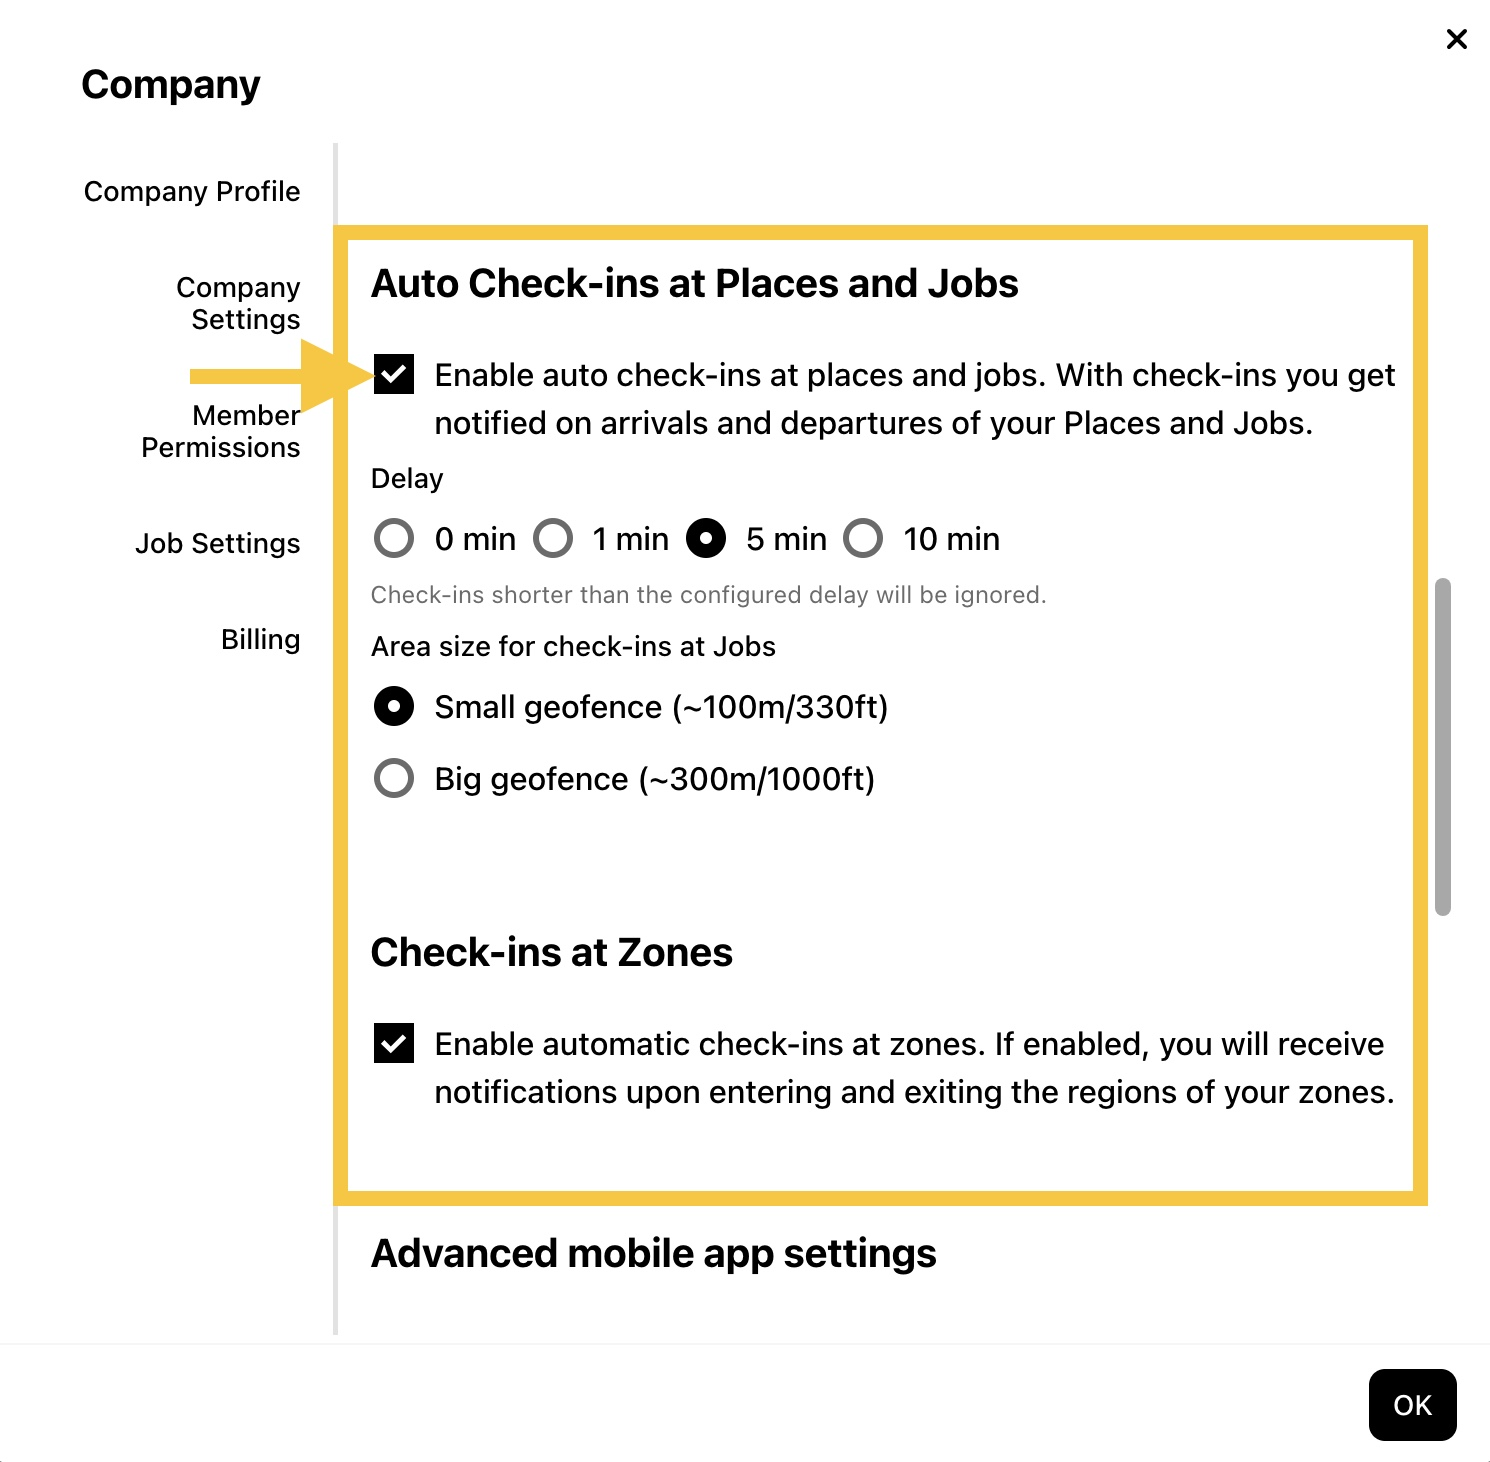Click the Check-ins at Zones heading

(x=552, y=953)
